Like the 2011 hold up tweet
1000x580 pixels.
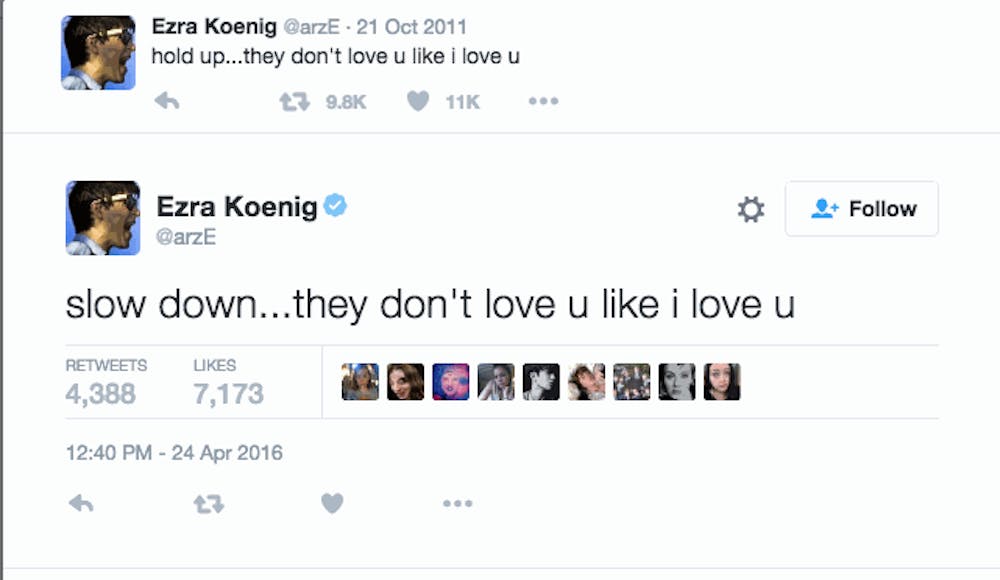tap(419, 101)
